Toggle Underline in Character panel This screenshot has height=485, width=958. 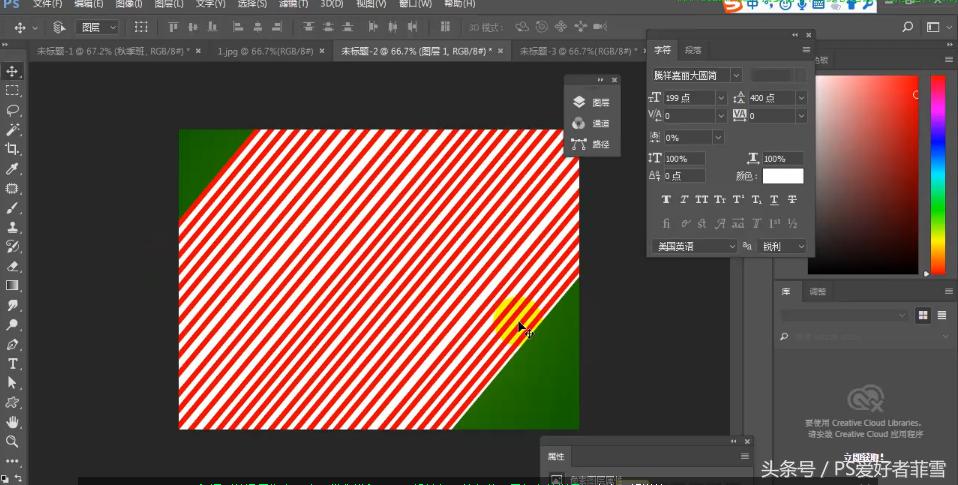click(774, 200)
